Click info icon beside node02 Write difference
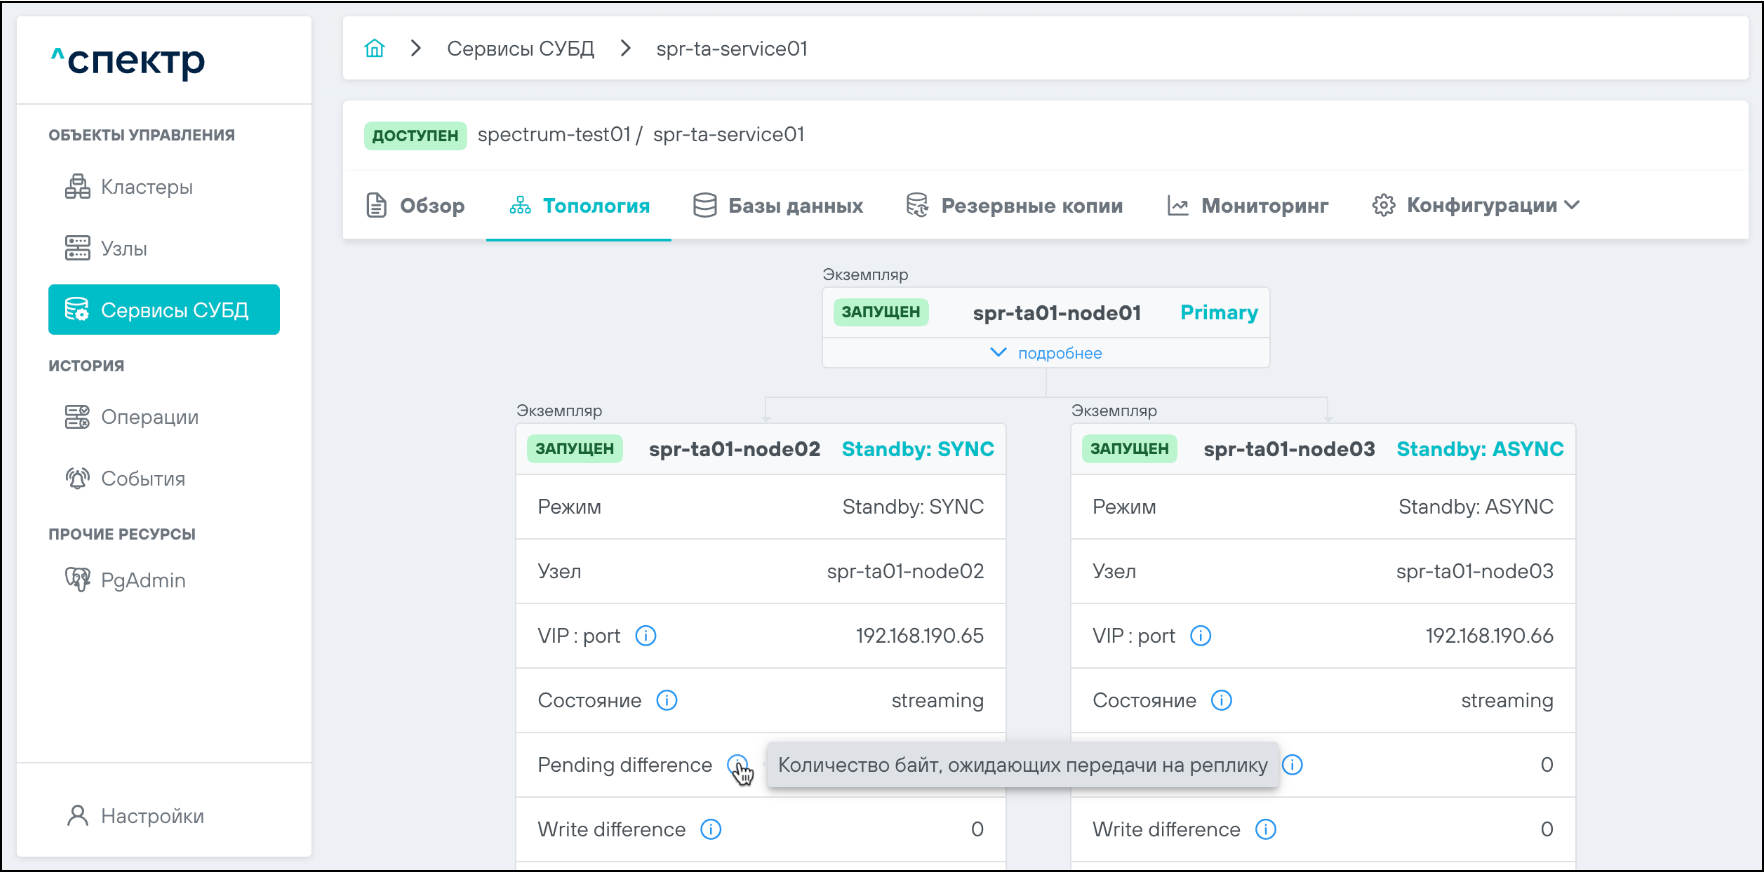The width and height of the screenshot is (1764, 872). coord(711,829)
